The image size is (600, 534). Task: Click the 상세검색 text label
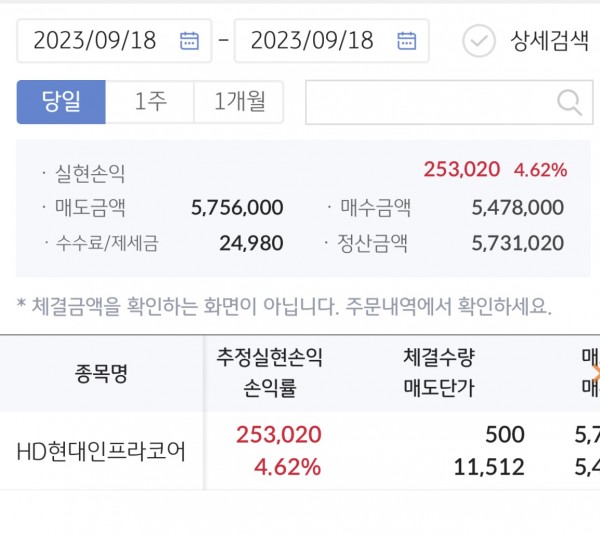click(x=549, y=41)
